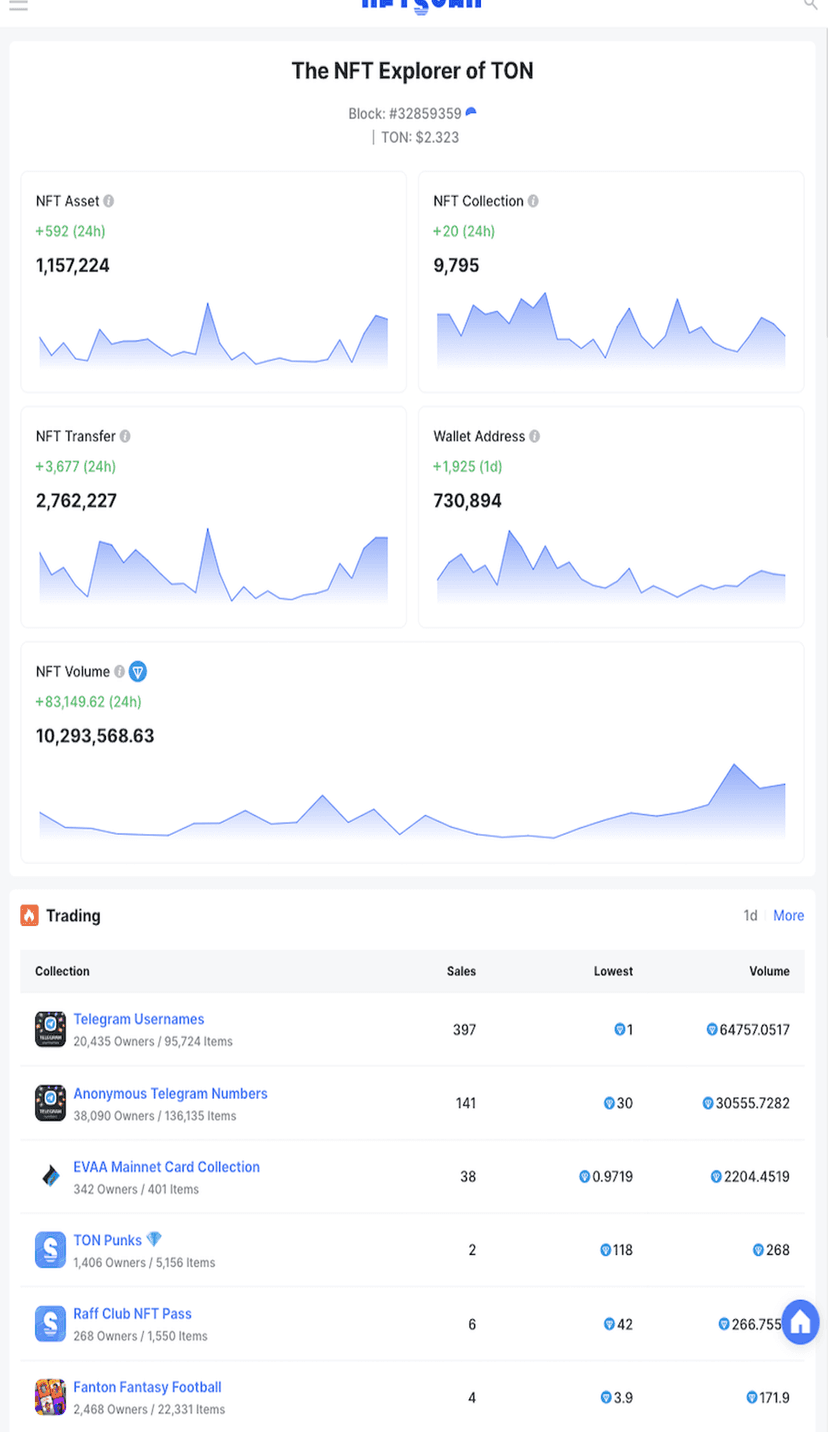Click the NFT Collection info icon
Viewport: 828px width, 1432px height.
click(x=533, y=201)
